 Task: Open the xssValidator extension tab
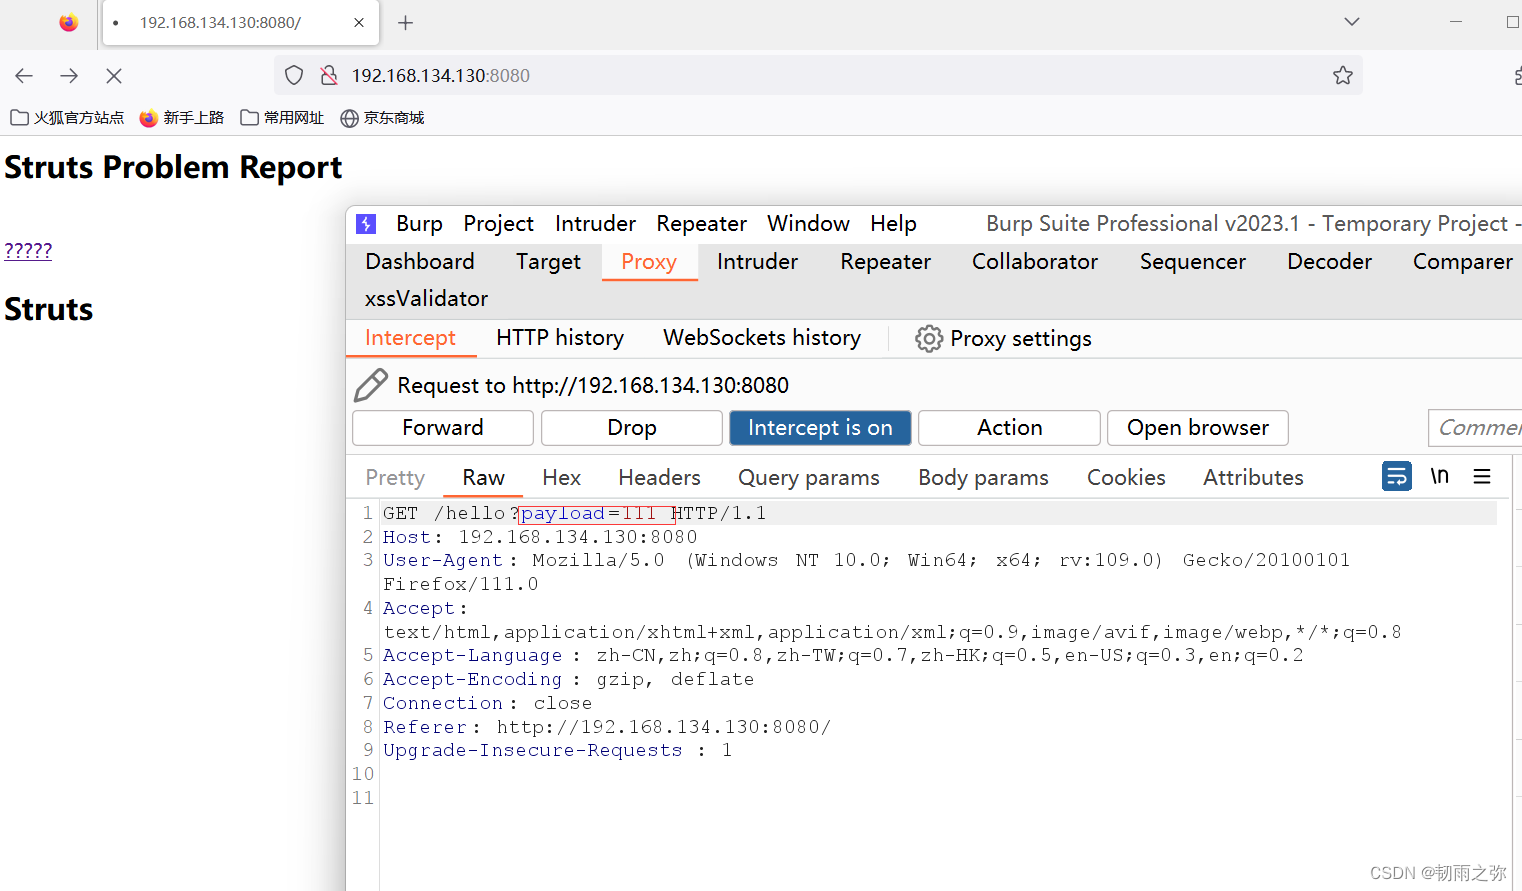[426, 298]
